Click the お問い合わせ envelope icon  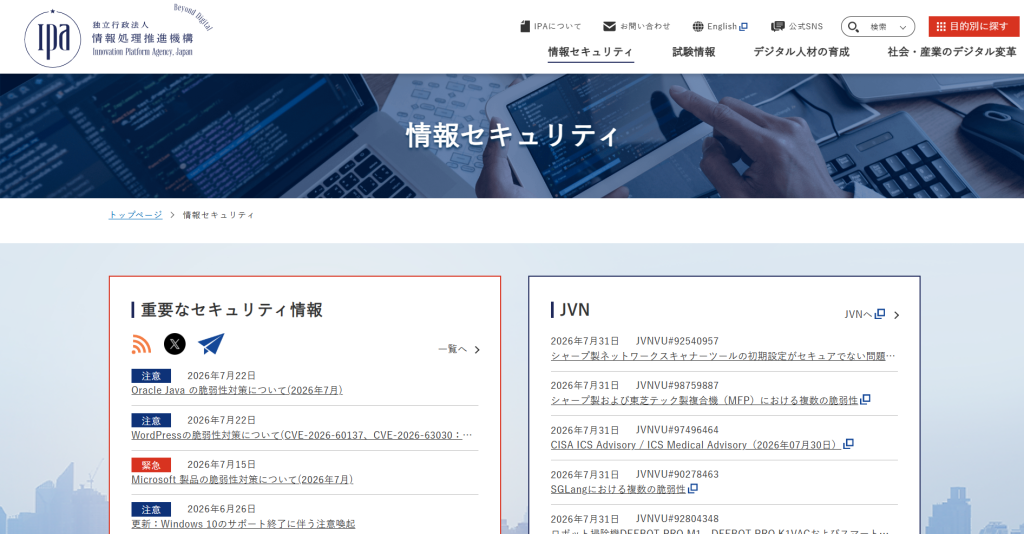[609, 26]
